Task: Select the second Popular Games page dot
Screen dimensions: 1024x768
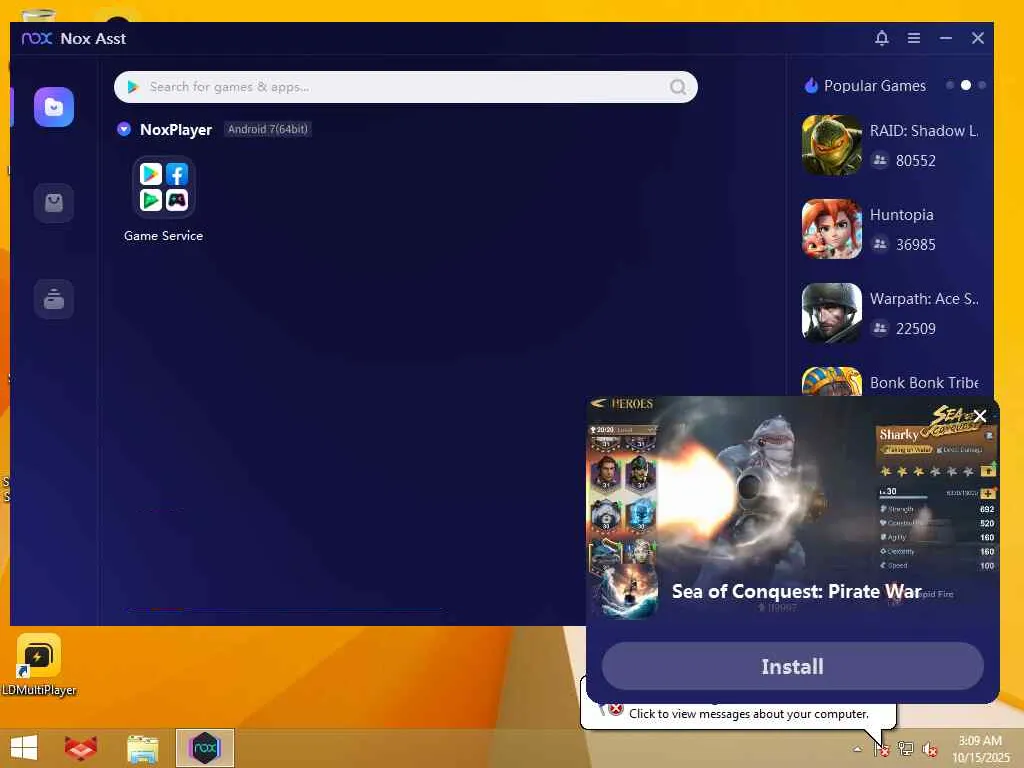Action: point(966,86)
